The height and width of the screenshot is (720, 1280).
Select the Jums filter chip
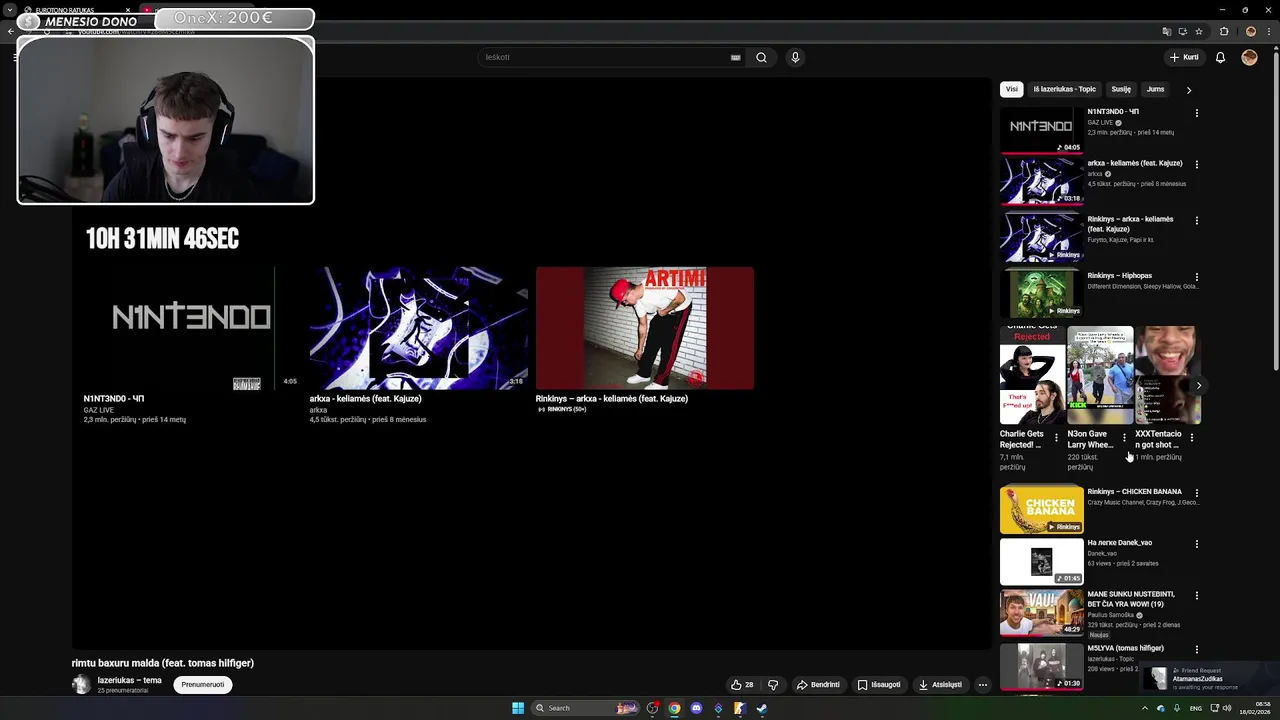pos(1155,89)
